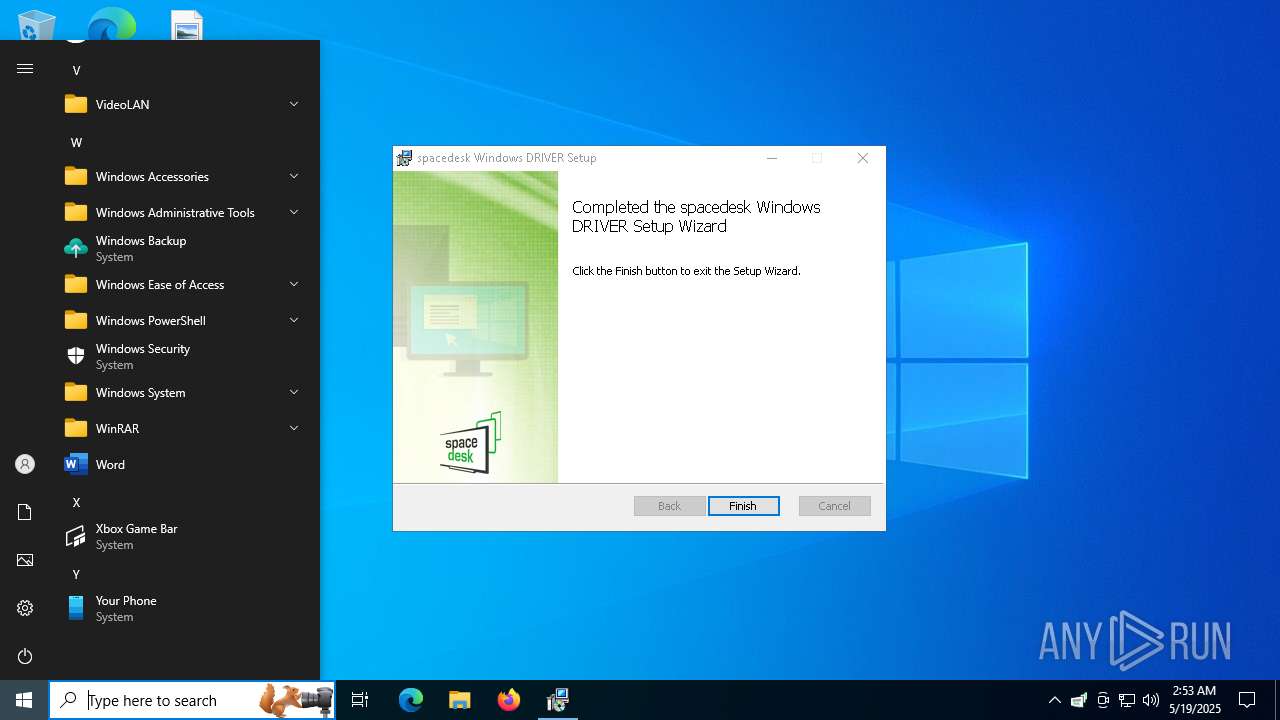Click the Cancel button in the Setup Wizard
Viewport: 1280px width, 720px height.
click(834, 506)
